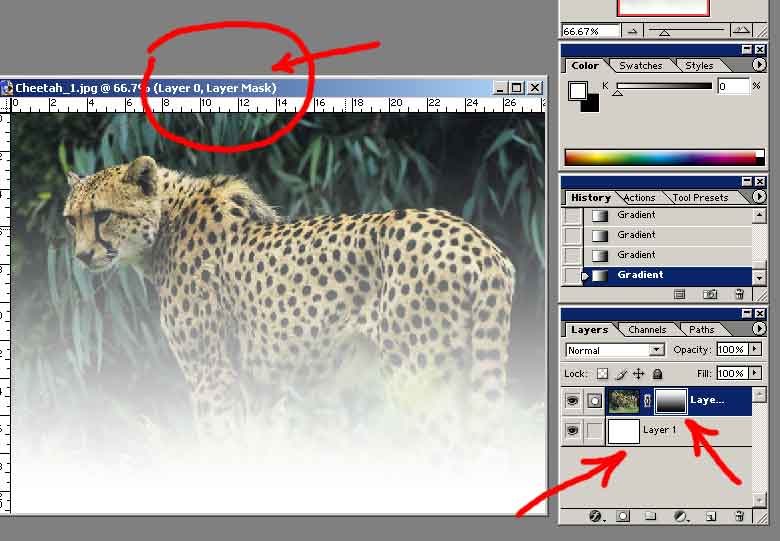Click the K grayscale slider bar
This screenshot has width=780, height=541.
pyautogui.click(x=664, y=86)
